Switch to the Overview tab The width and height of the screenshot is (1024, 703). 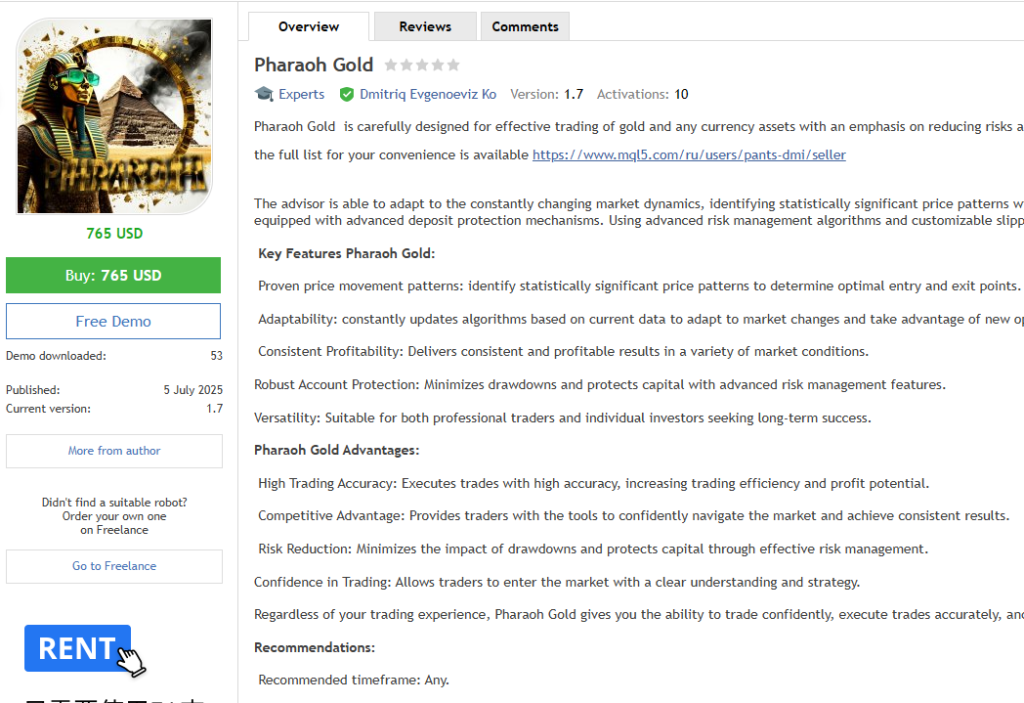pyautogui.click(x=308, y=27)
